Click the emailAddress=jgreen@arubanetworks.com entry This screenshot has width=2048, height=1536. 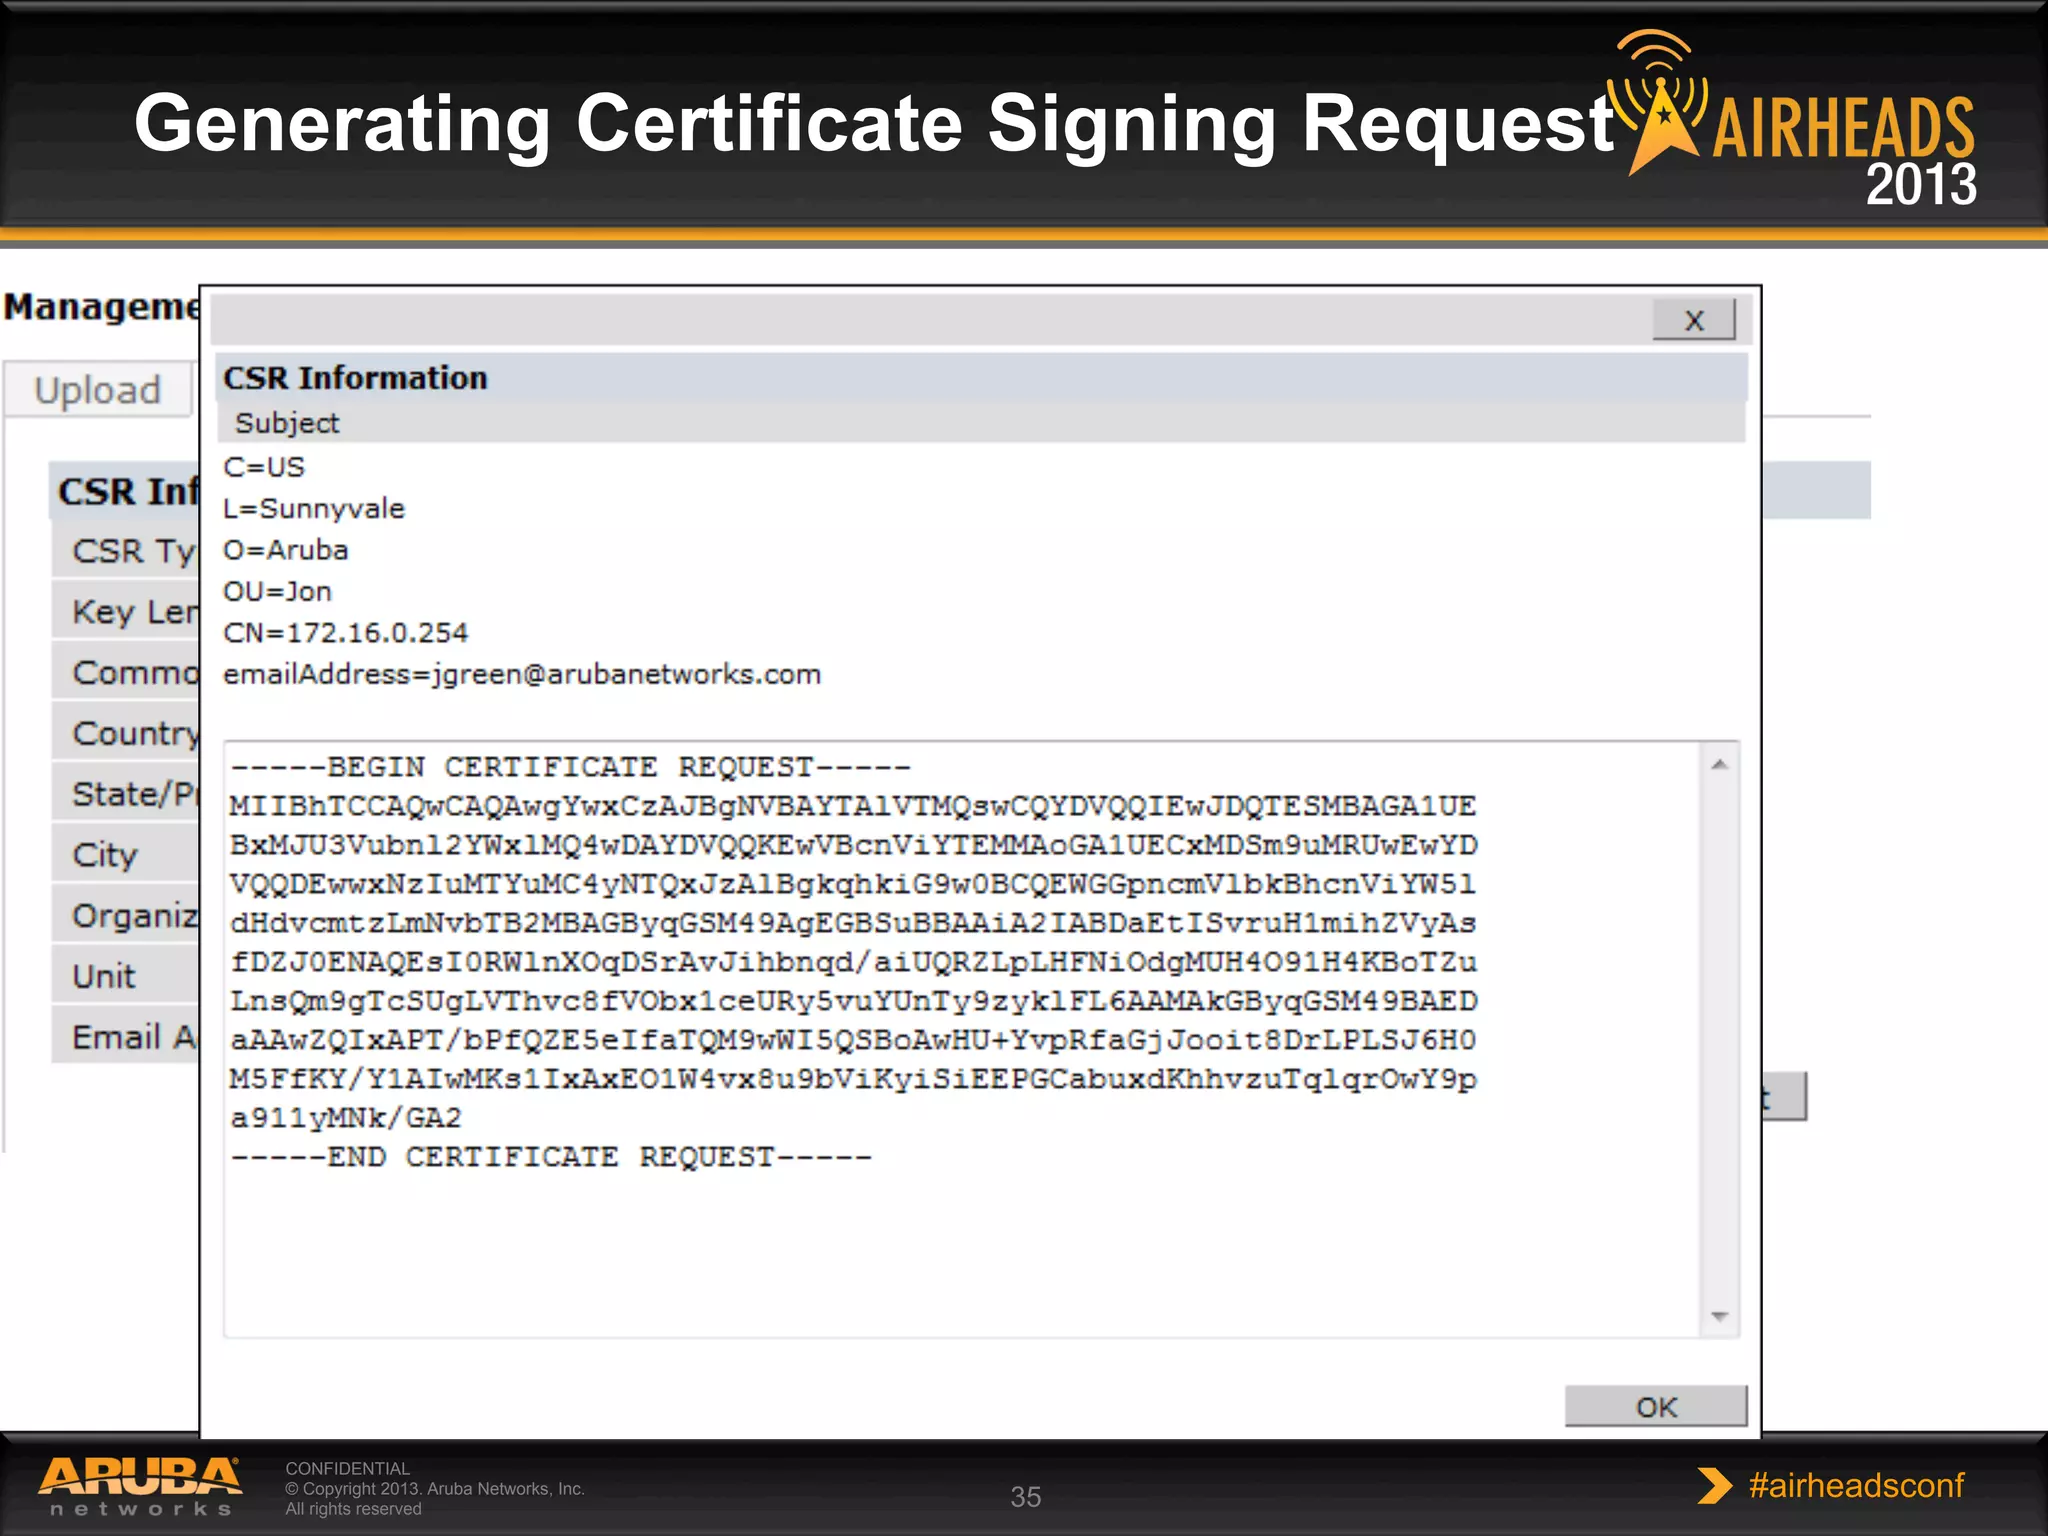tap(522, 675)
